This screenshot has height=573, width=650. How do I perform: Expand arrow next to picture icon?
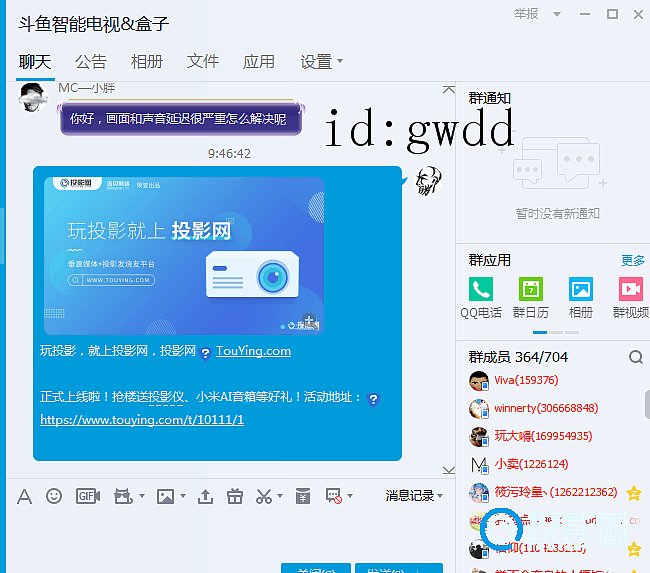[x=182, y=495]
